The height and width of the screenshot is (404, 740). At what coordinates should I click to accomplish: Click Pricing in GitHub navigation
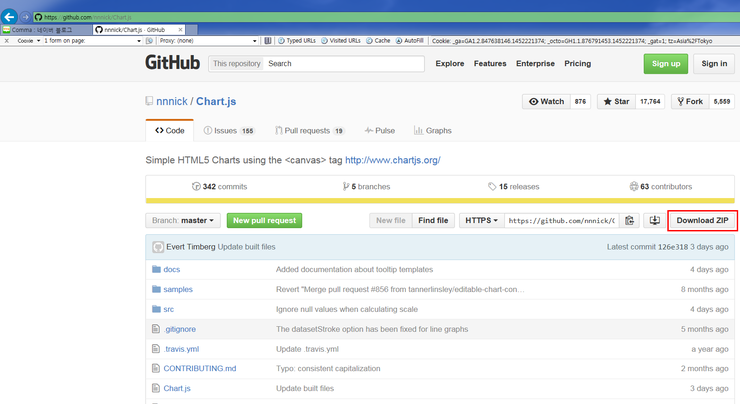click(x=578, y=63)
